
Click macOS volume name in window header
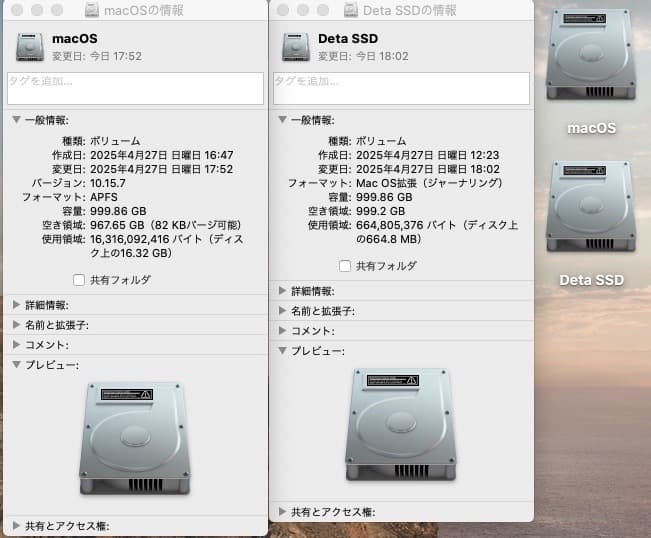tap(75, 39)
